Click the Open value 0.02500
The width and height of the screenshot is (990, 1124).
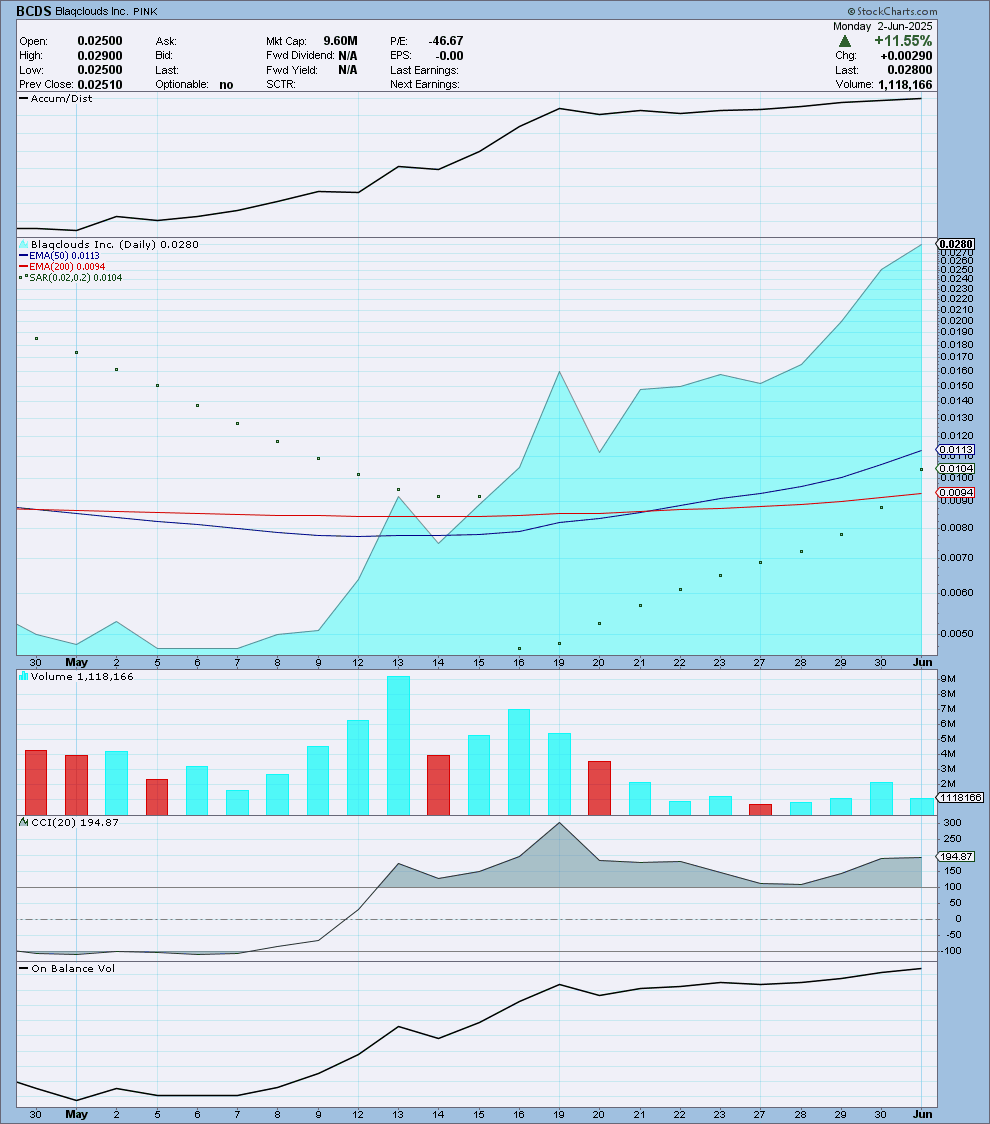click(100, 41)
